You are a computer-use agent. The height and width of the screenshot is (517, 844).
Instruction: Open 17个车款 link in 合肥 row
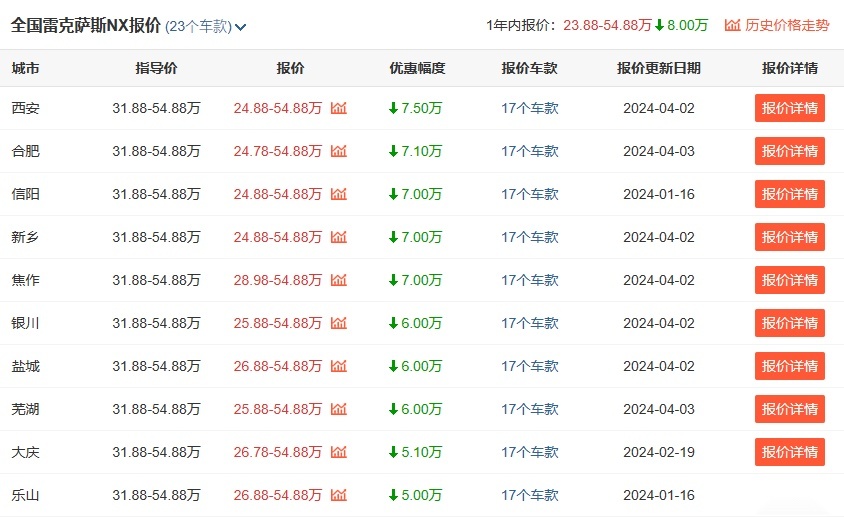tap(530, 151)
